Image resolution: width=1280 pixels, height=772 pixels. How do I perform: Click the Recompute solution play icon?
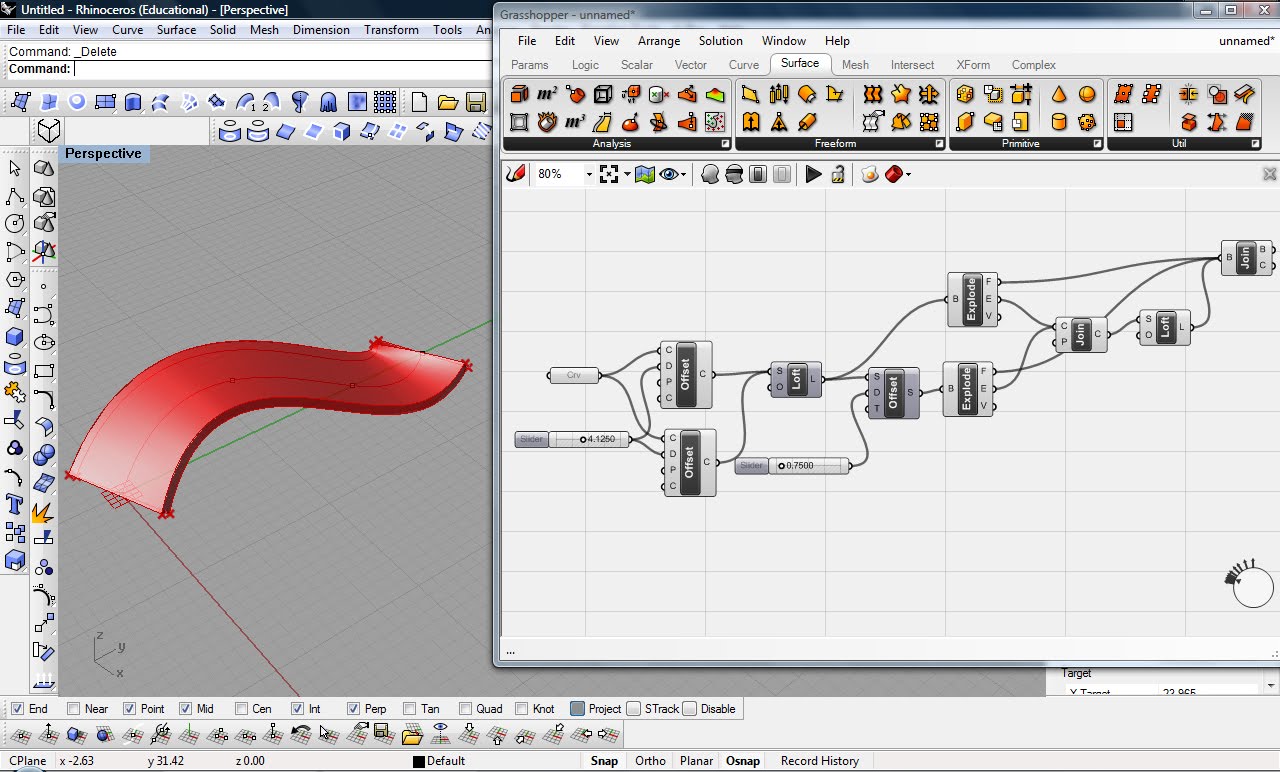[x=813, y=173]
